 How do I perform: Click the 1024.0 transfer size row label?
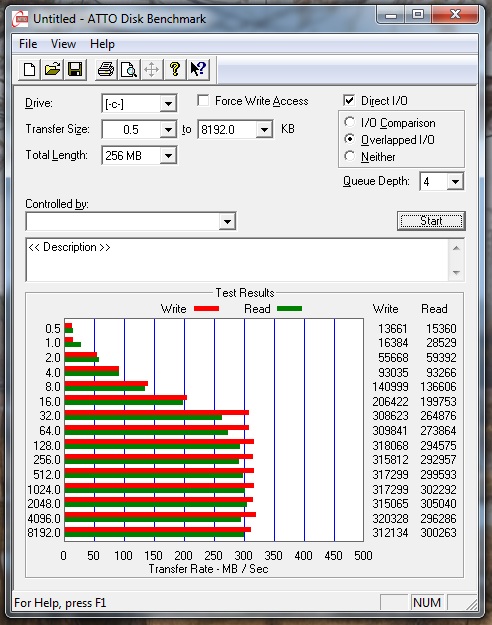[x=44, y=489]
